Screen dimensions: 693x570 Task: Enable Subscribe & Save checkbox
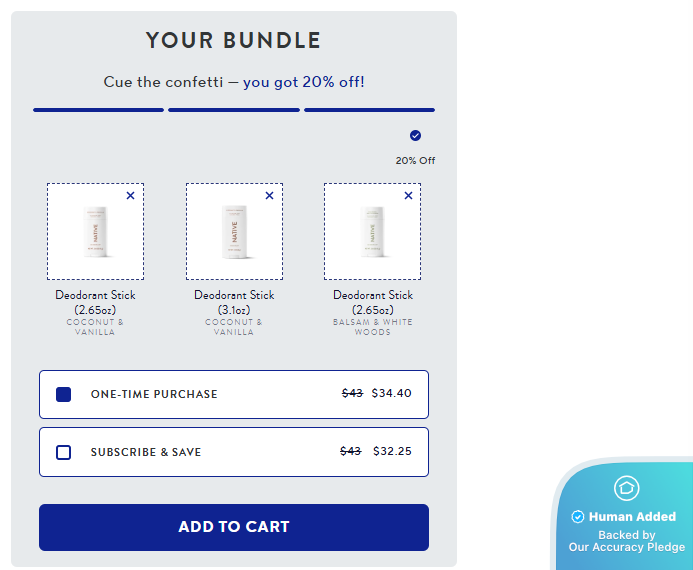point(64,452)
